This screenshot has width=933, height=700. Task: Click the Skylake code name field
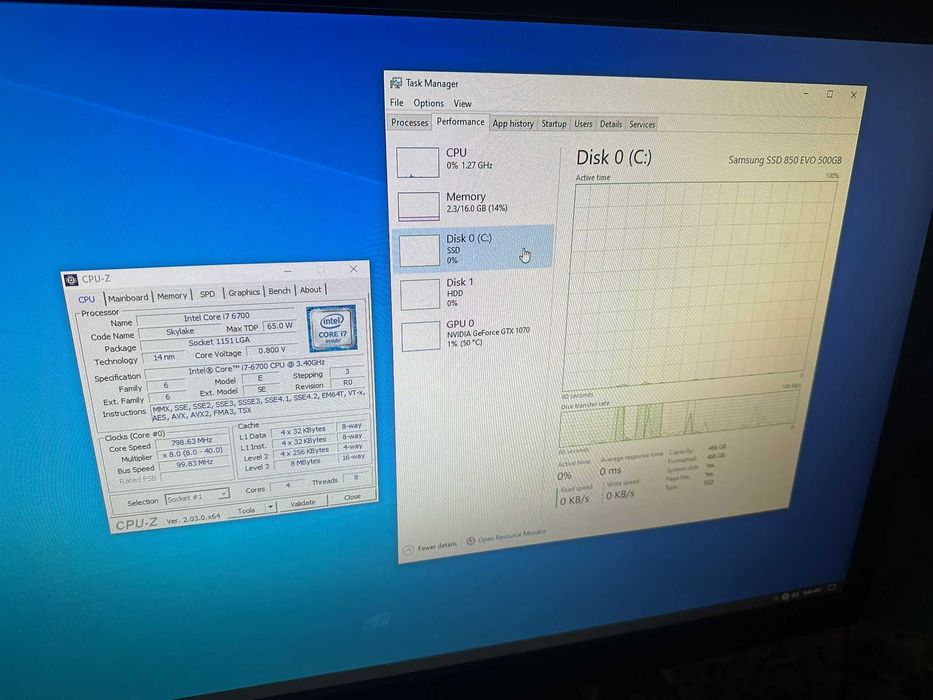click(180, 331)
